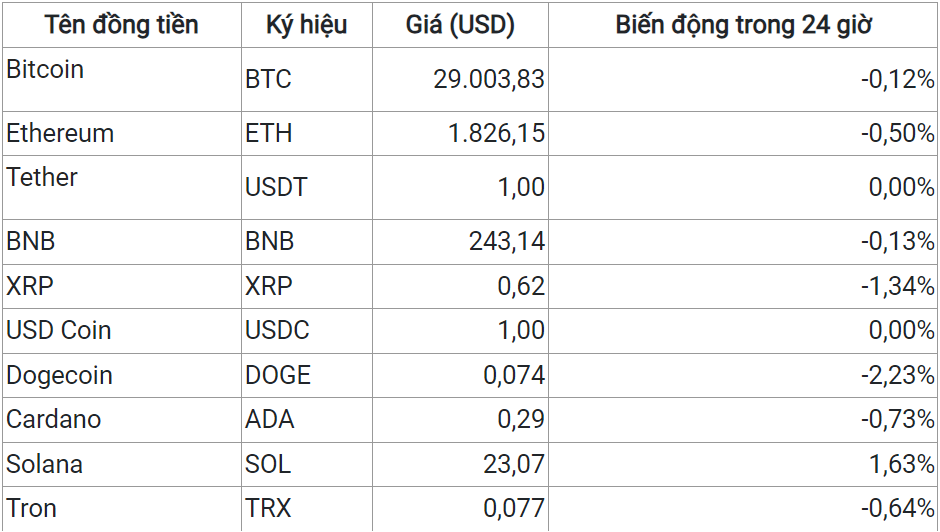Click Solana change 1,63%
The height and width of the screenshot is (532, 940).
coord(901,464)
